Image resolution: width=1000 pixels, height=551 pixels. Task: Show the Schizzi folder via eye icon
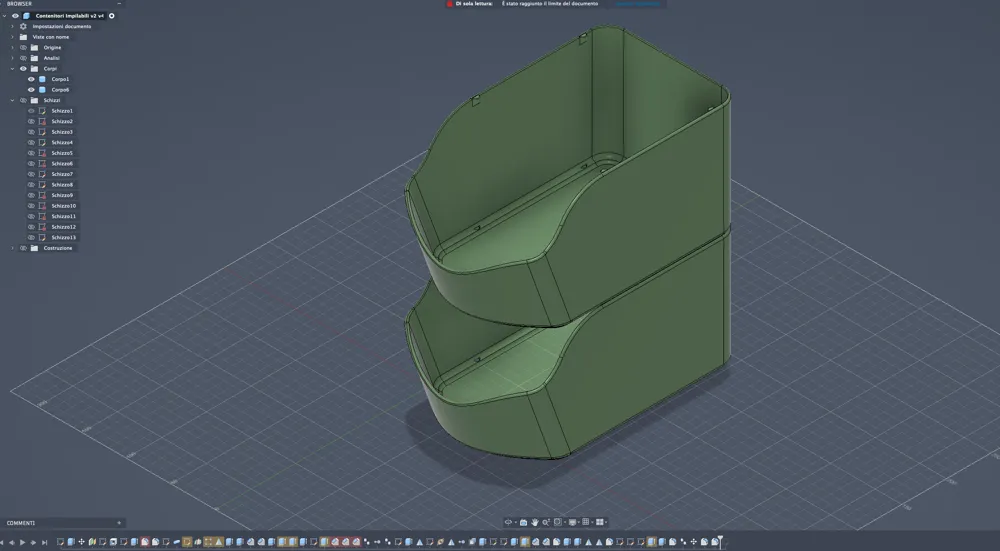(x=24, y=100)
